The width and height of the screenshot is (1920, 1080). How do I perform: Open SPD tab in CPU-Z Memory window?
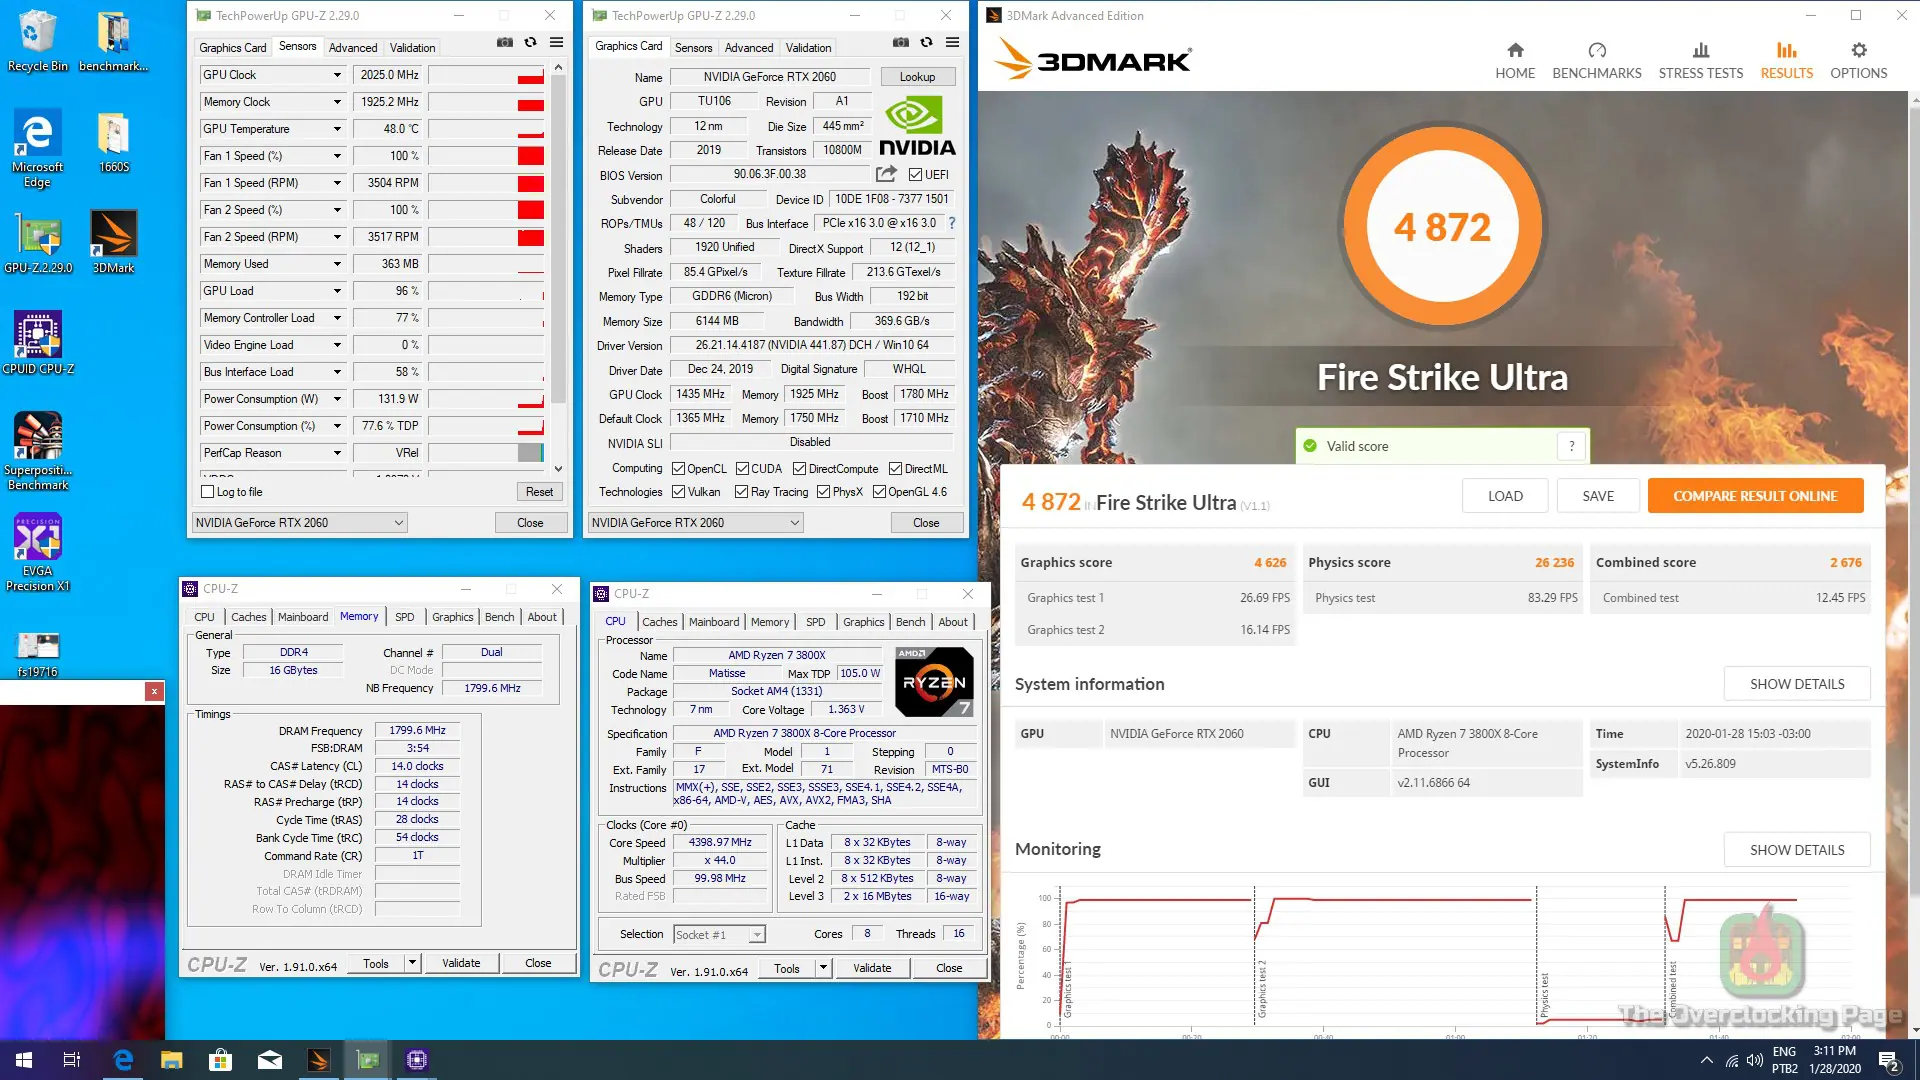coord(404,617)
